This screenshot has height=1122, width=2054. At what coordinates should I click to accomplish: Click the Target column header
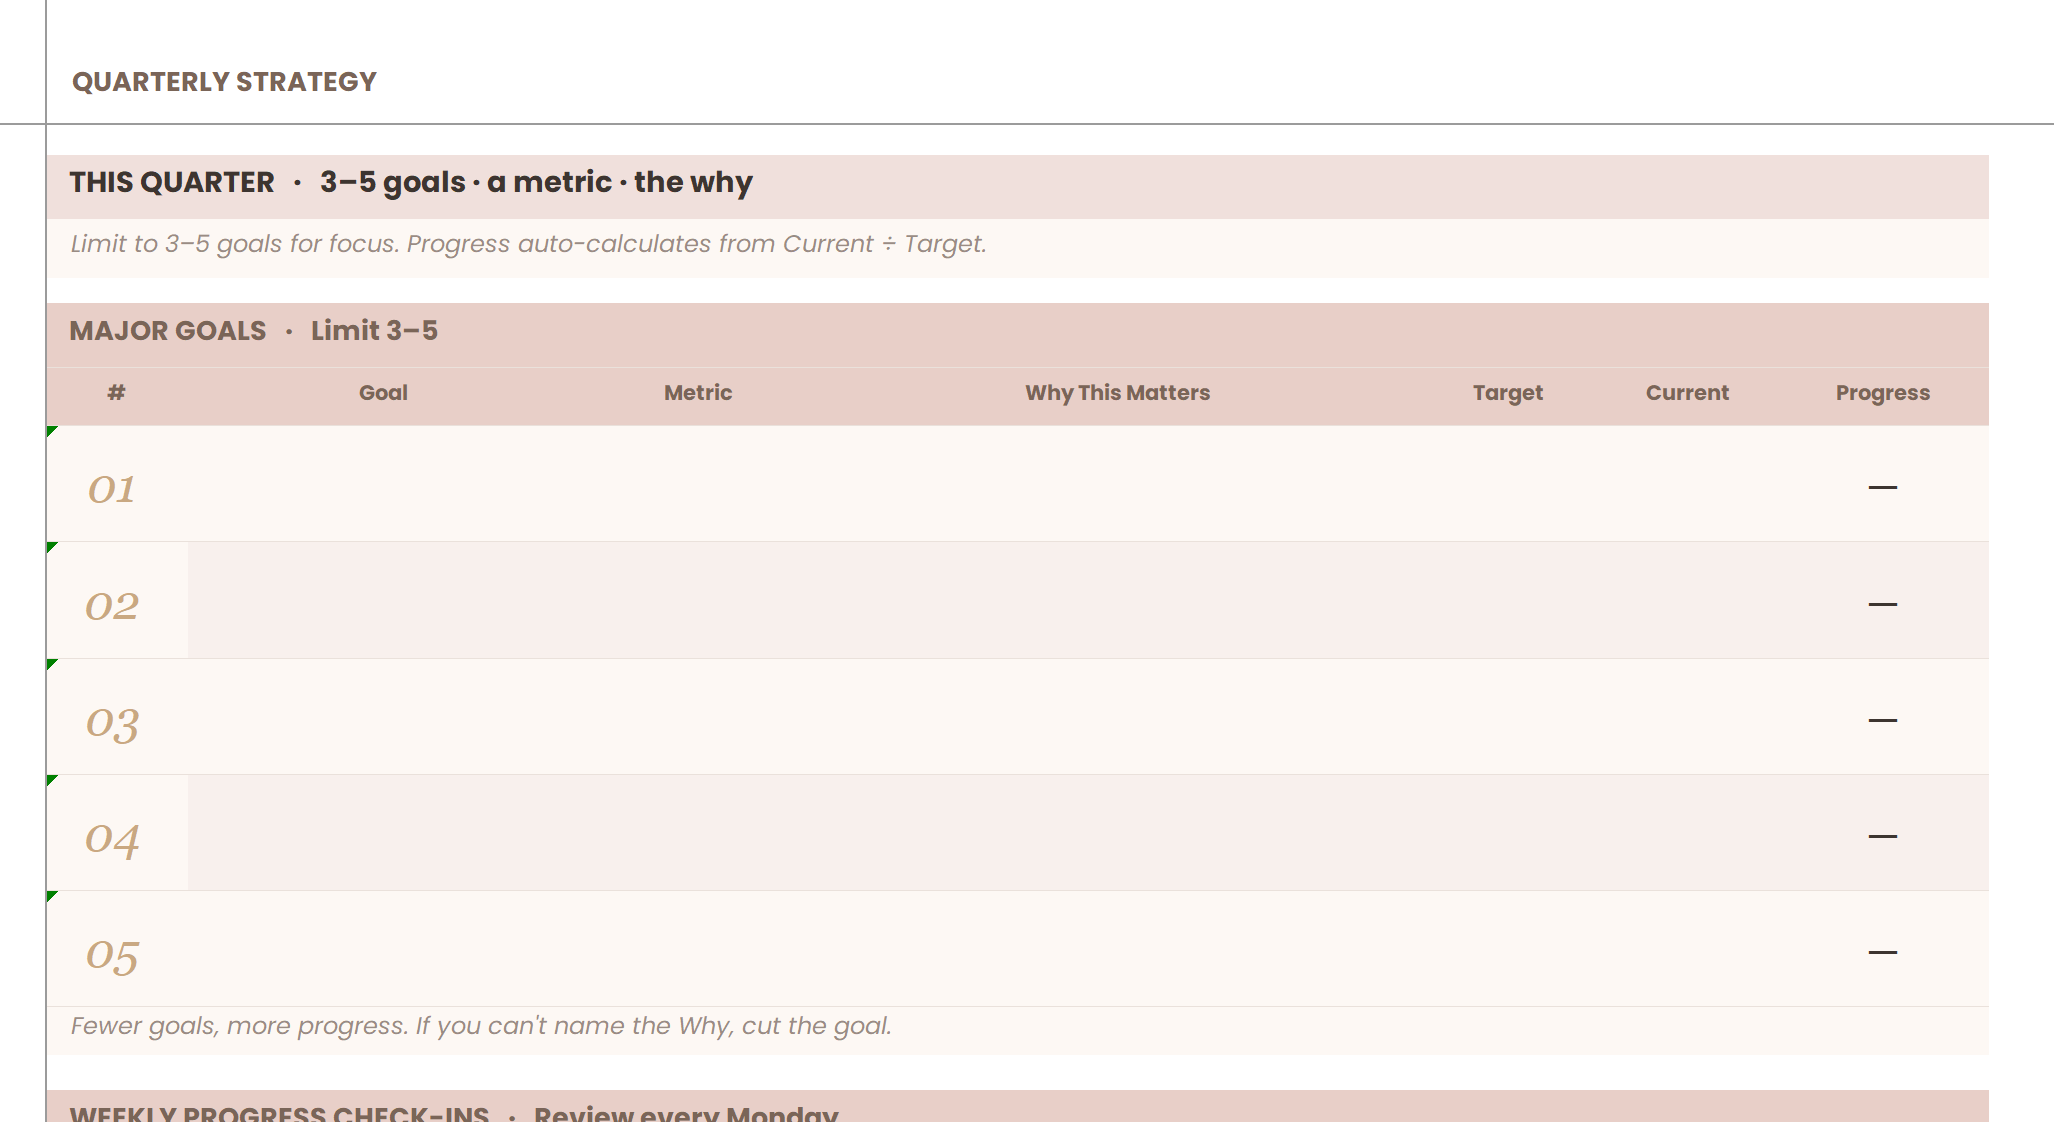pyautogui.click(x=1507, y=393)
